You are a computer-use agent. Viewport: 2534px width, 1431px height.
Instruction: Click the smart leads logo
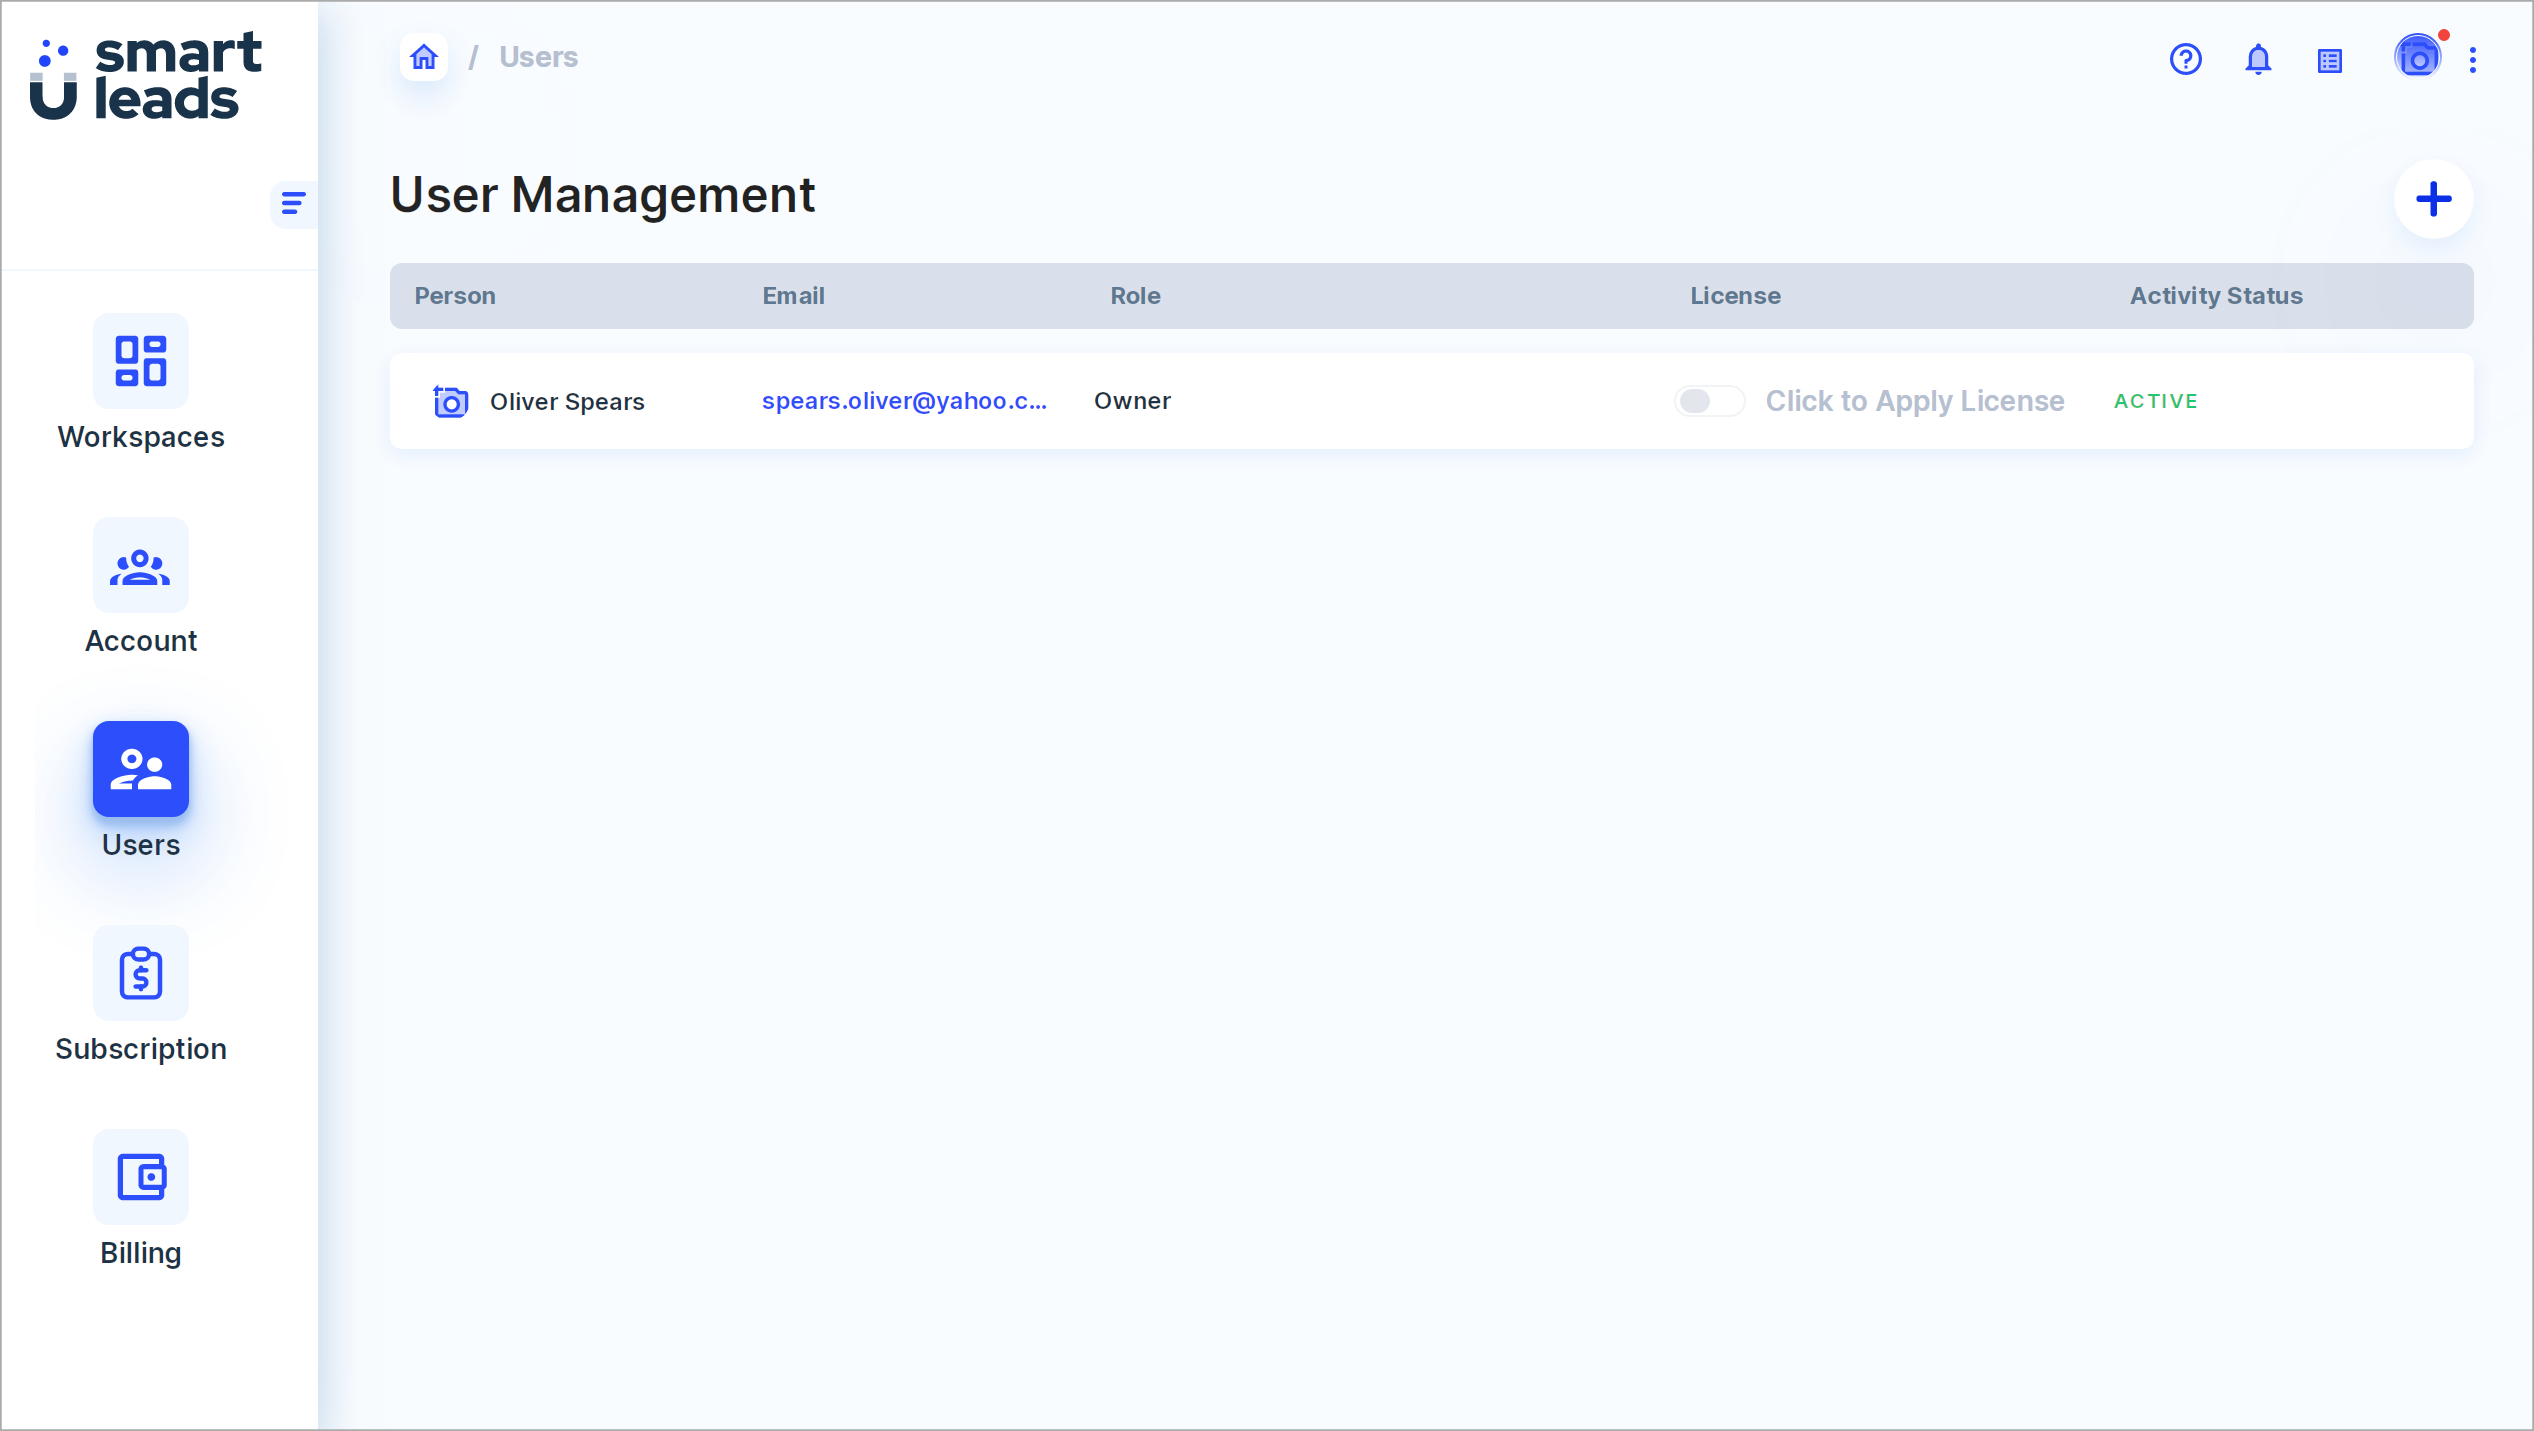pos(146,77)
